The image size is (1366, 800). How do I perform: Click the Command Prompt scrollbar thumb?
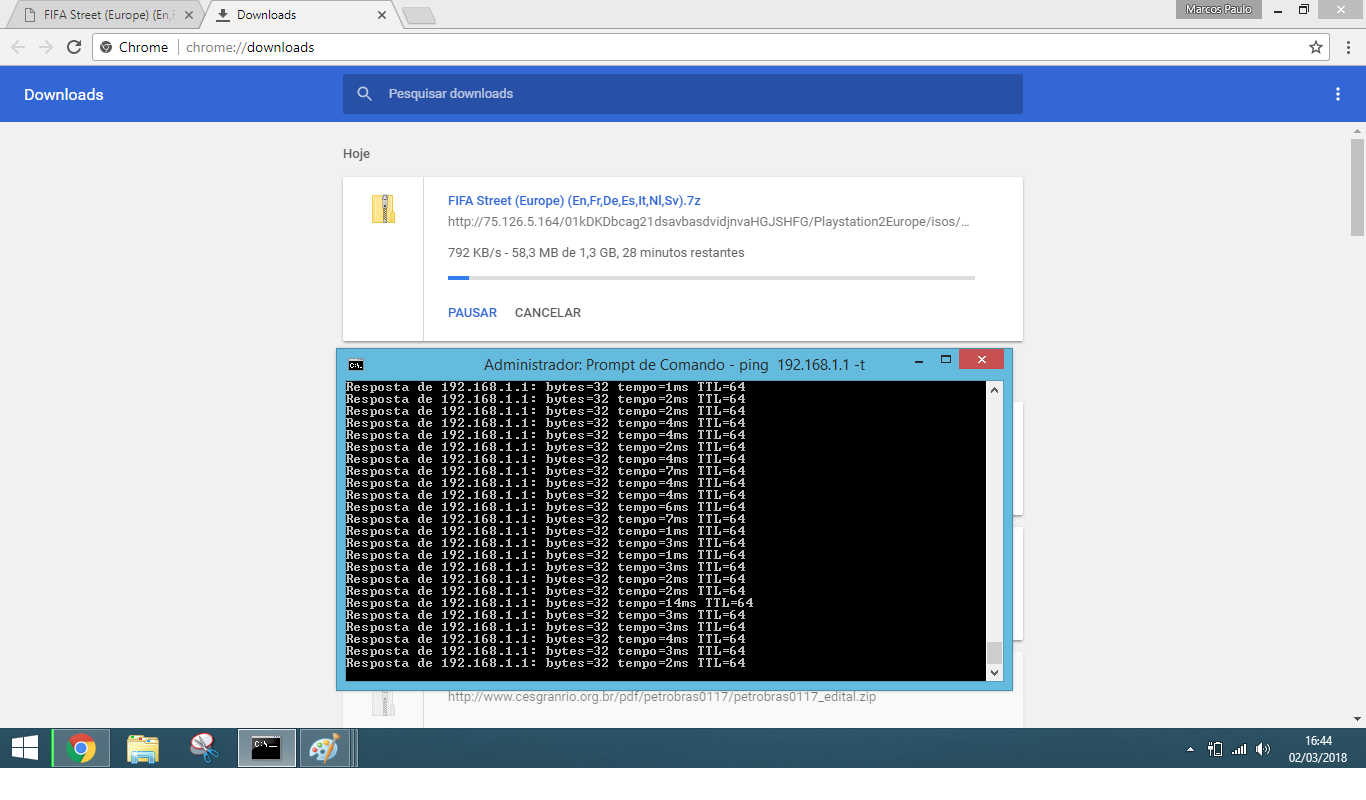point(994,653)
